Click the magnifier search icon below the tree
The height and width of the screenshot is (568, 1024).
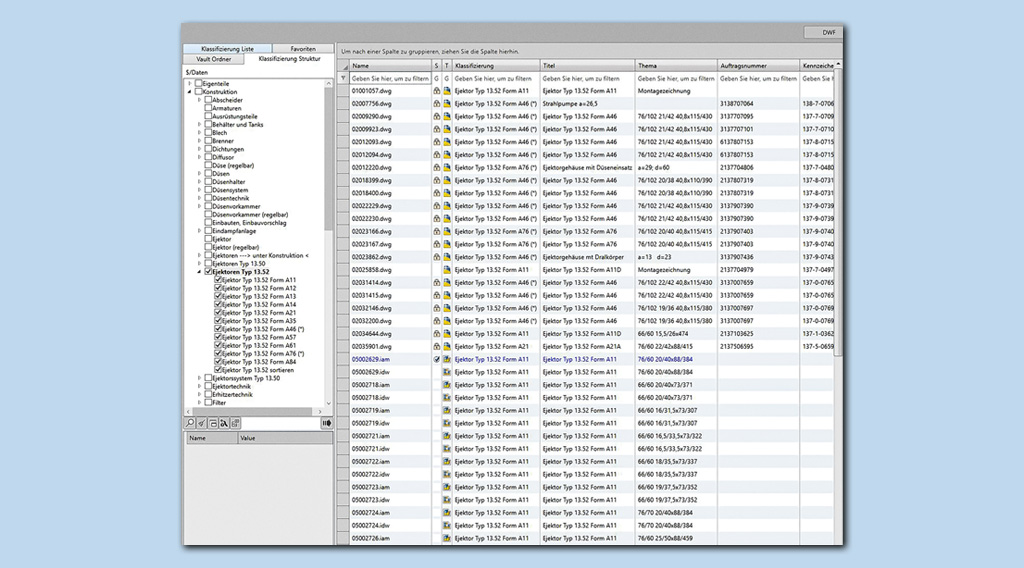tap(190, 423)
